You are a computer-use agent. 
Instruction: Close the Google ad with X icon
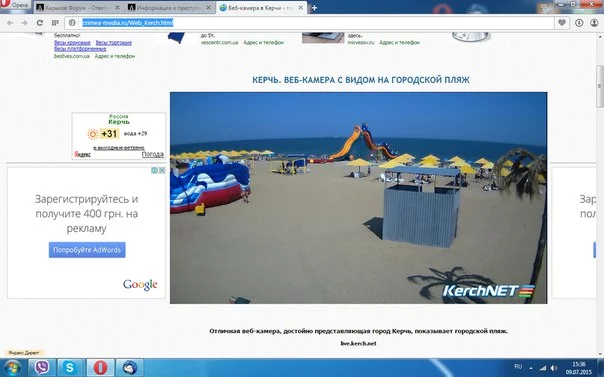162,170
